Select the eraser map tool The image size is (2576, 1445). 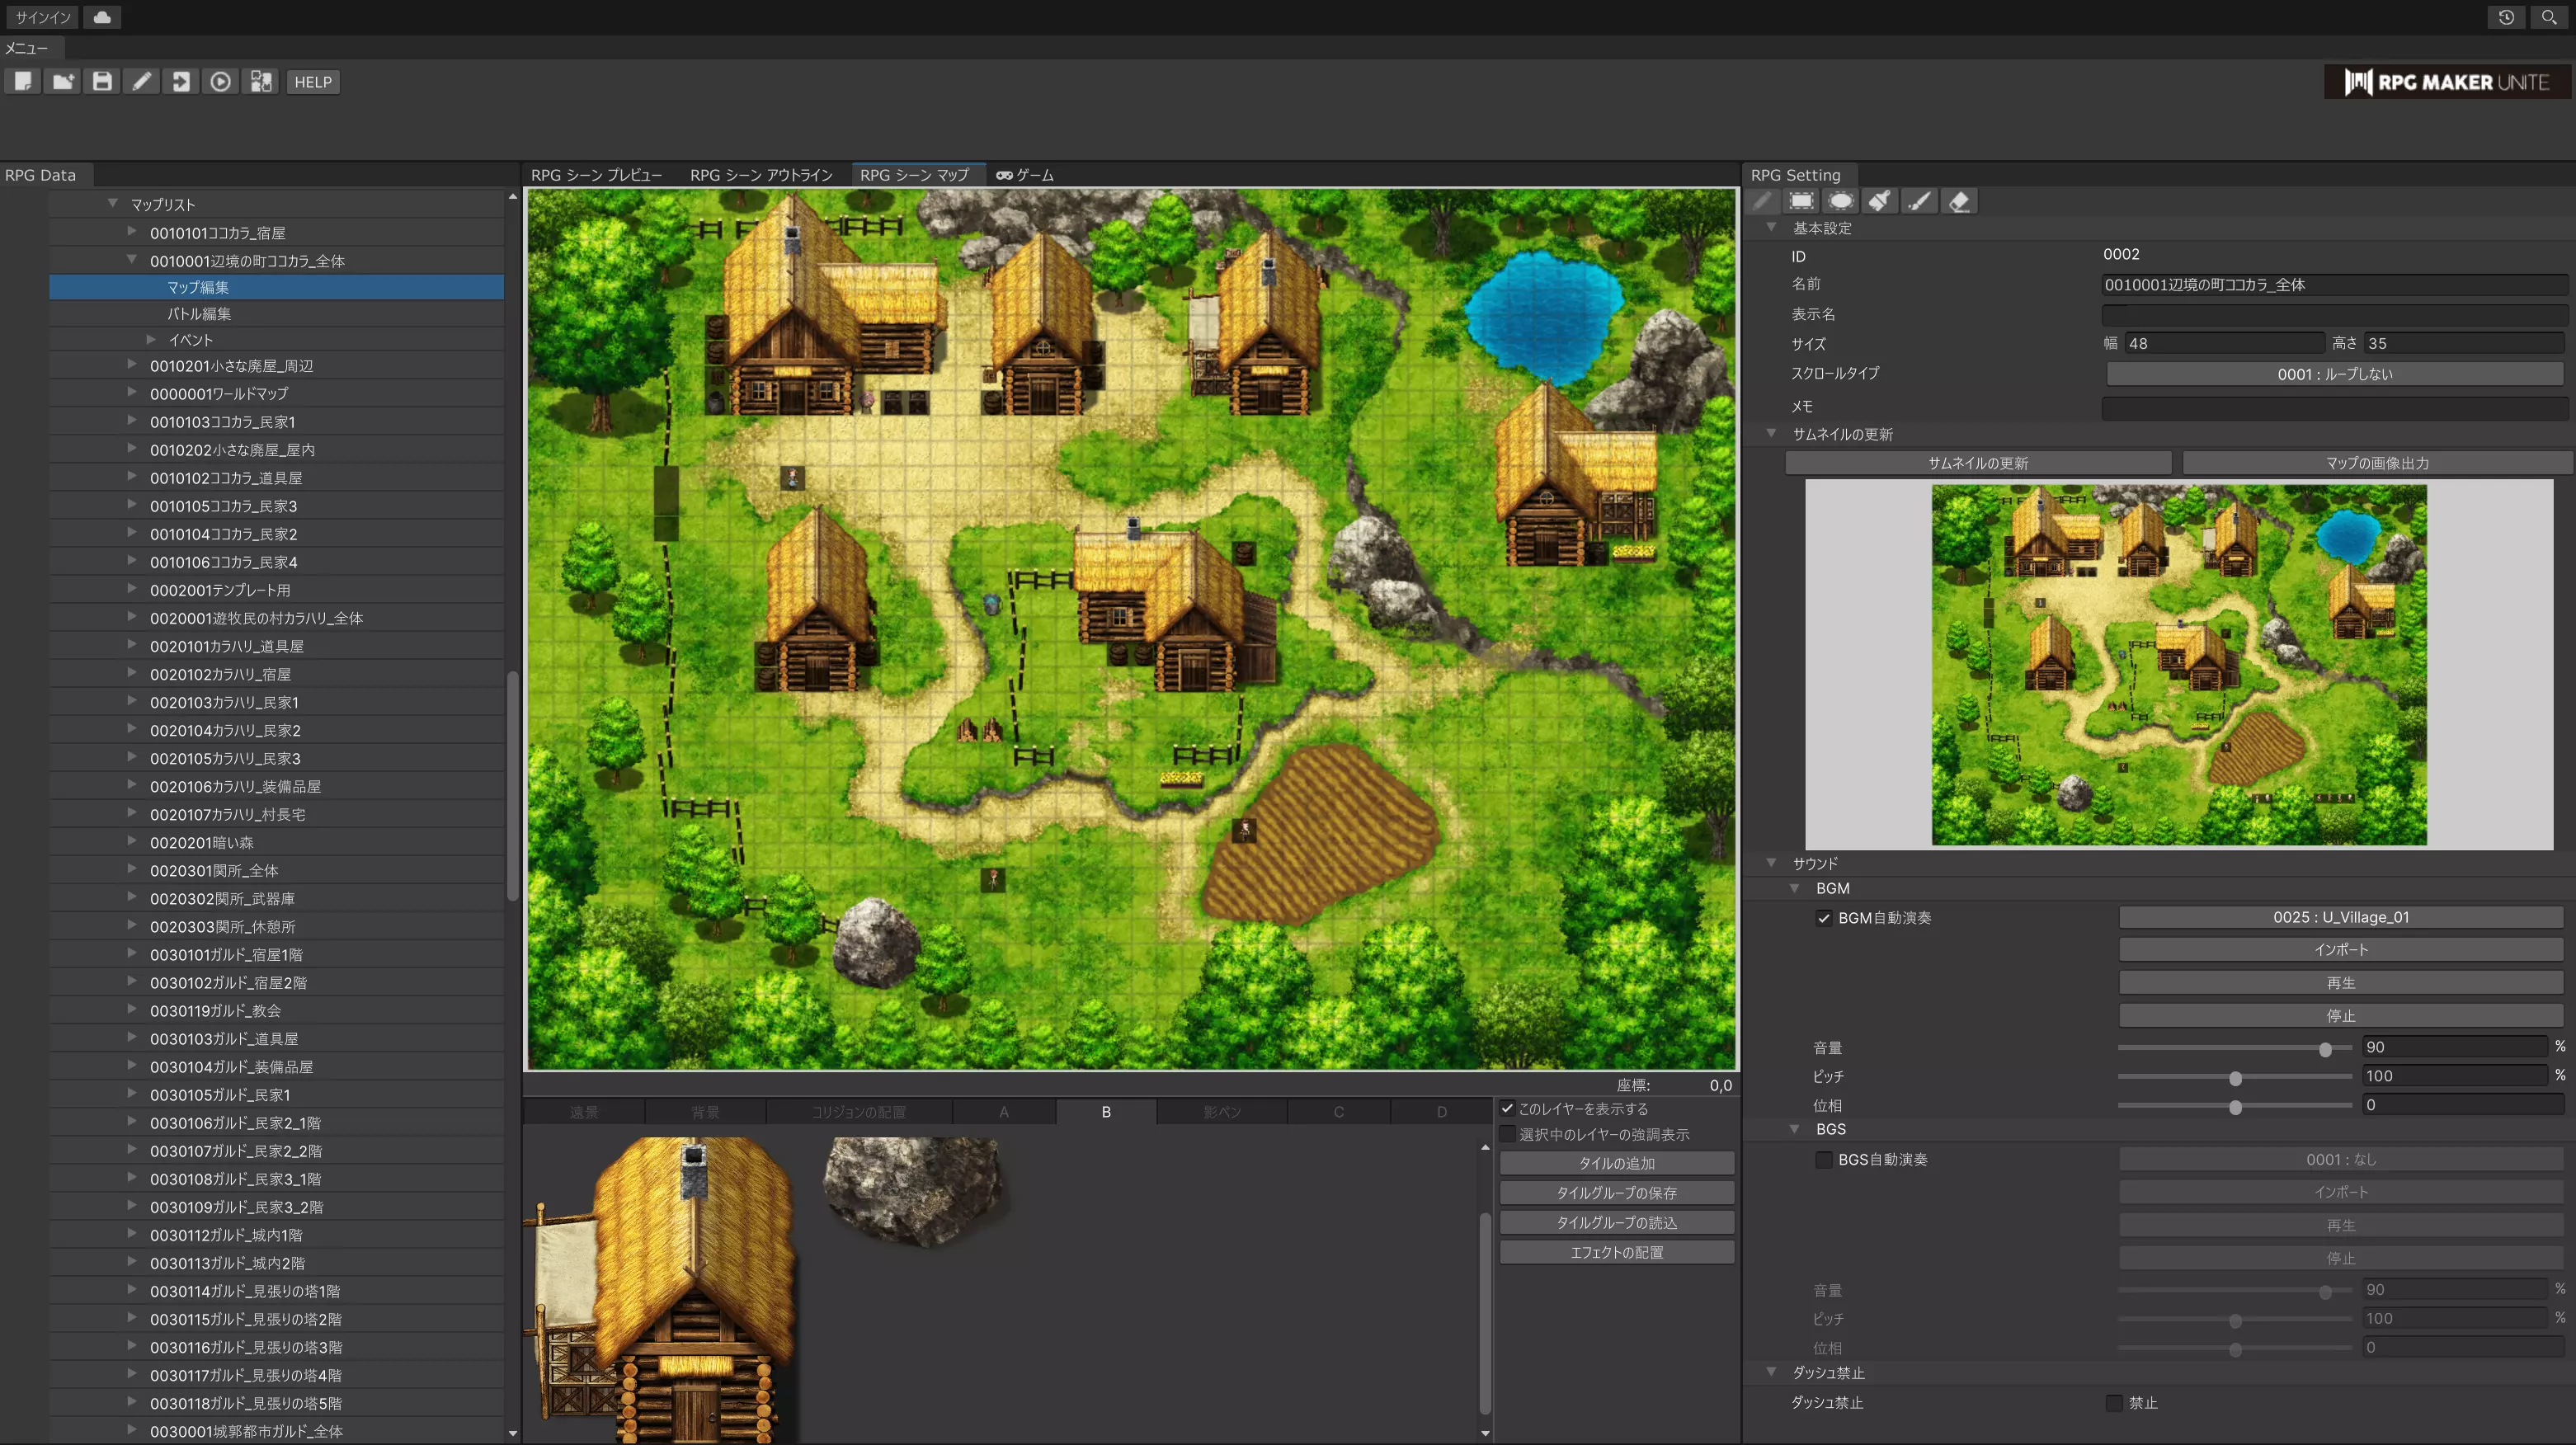click(x=1959, y=202)
